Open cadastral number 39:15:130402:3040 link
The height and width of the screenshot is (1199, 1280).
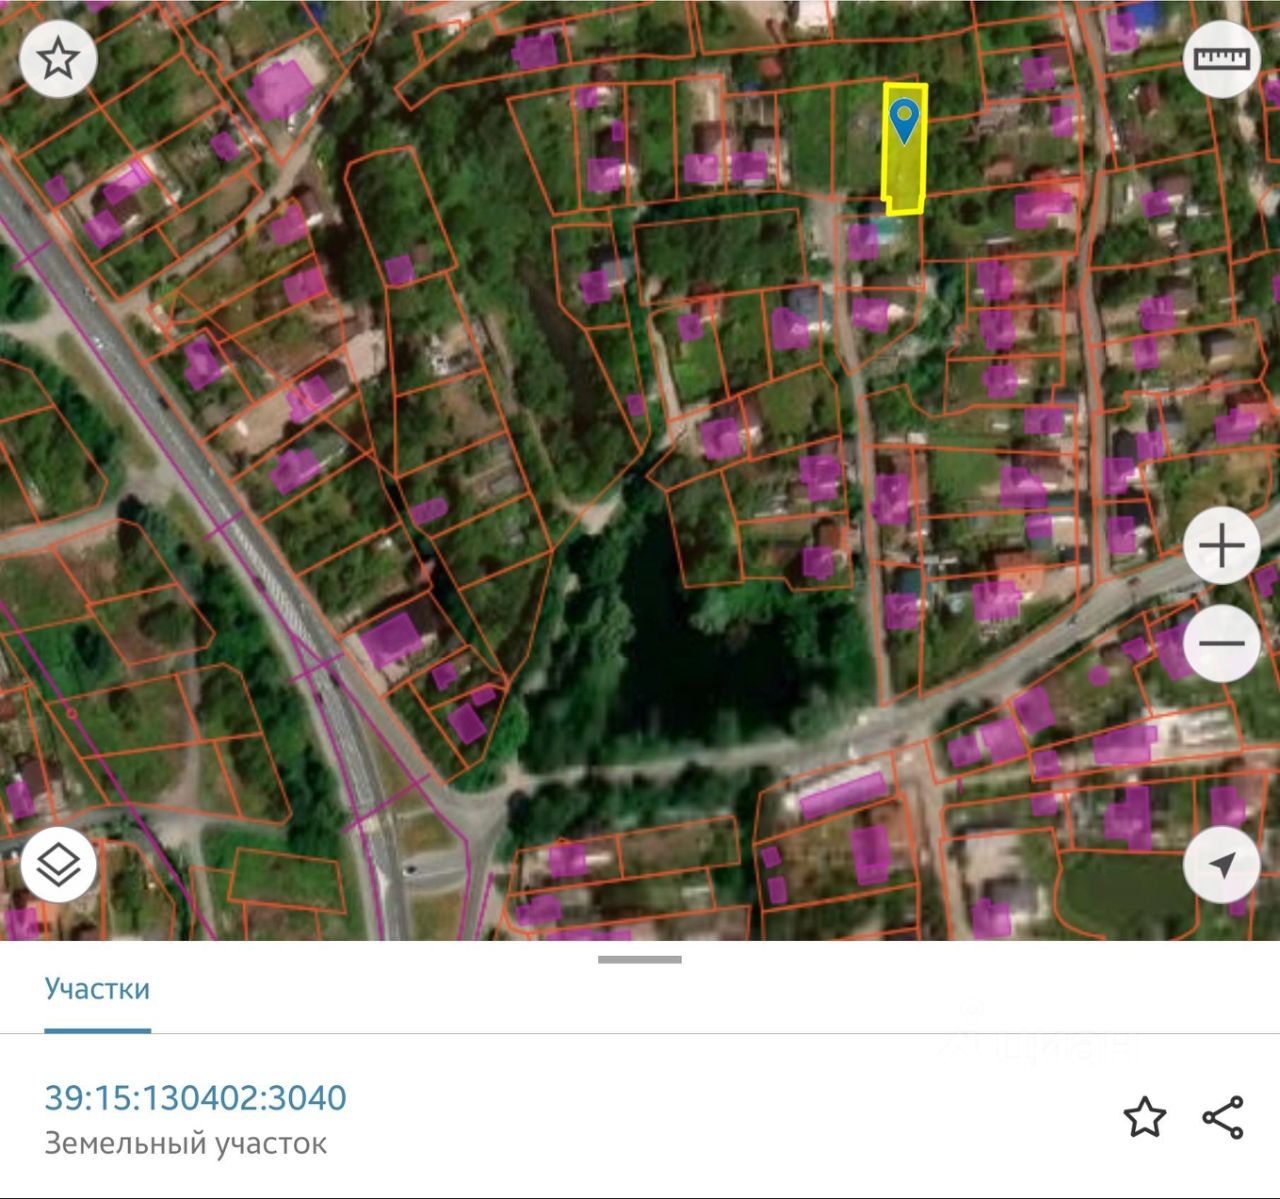(196, 1098)
